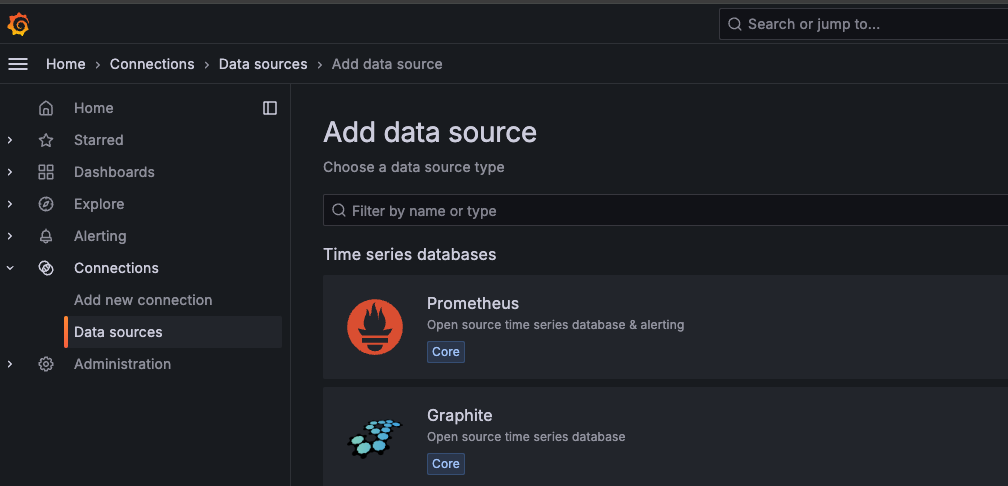
Task: Collapse the Connections section chevron
Action: click(x=10, y=267)
